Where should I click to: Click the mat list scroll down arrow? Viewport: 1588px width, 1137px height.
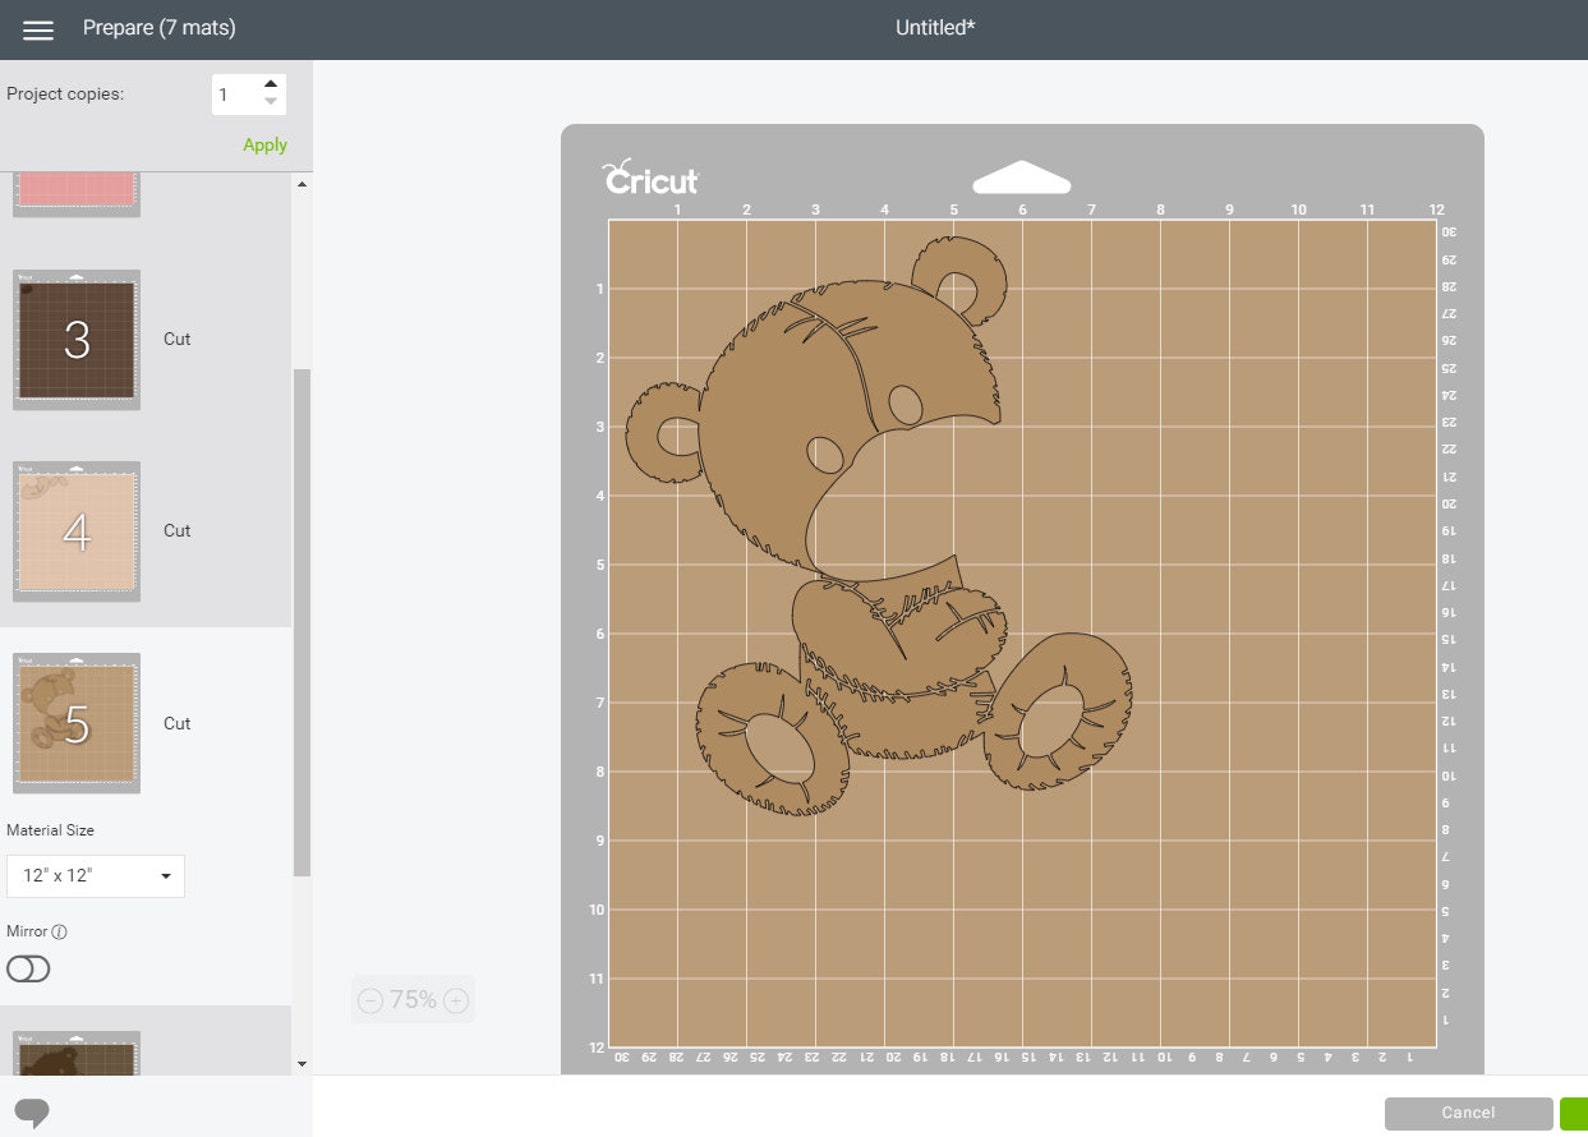point(302,1064)
